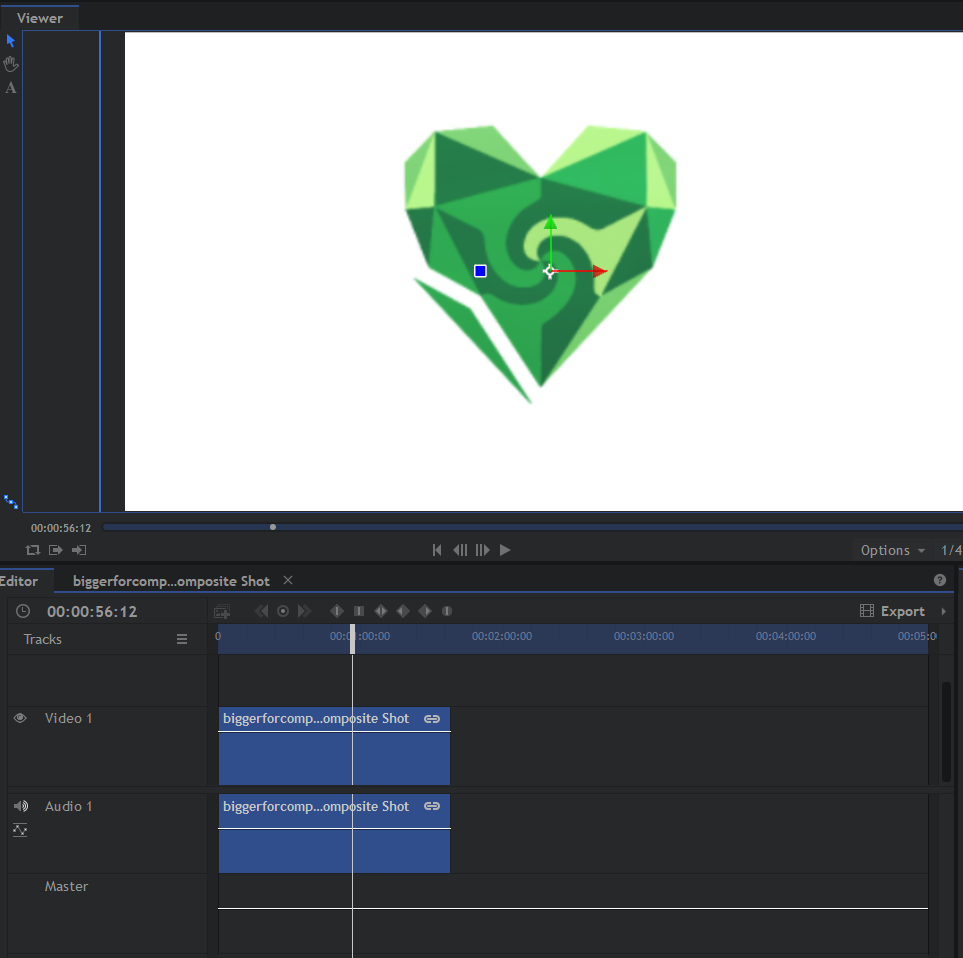963x958 pixels.
Task: Mute the Audio 1 track
Action: point(20,806)
